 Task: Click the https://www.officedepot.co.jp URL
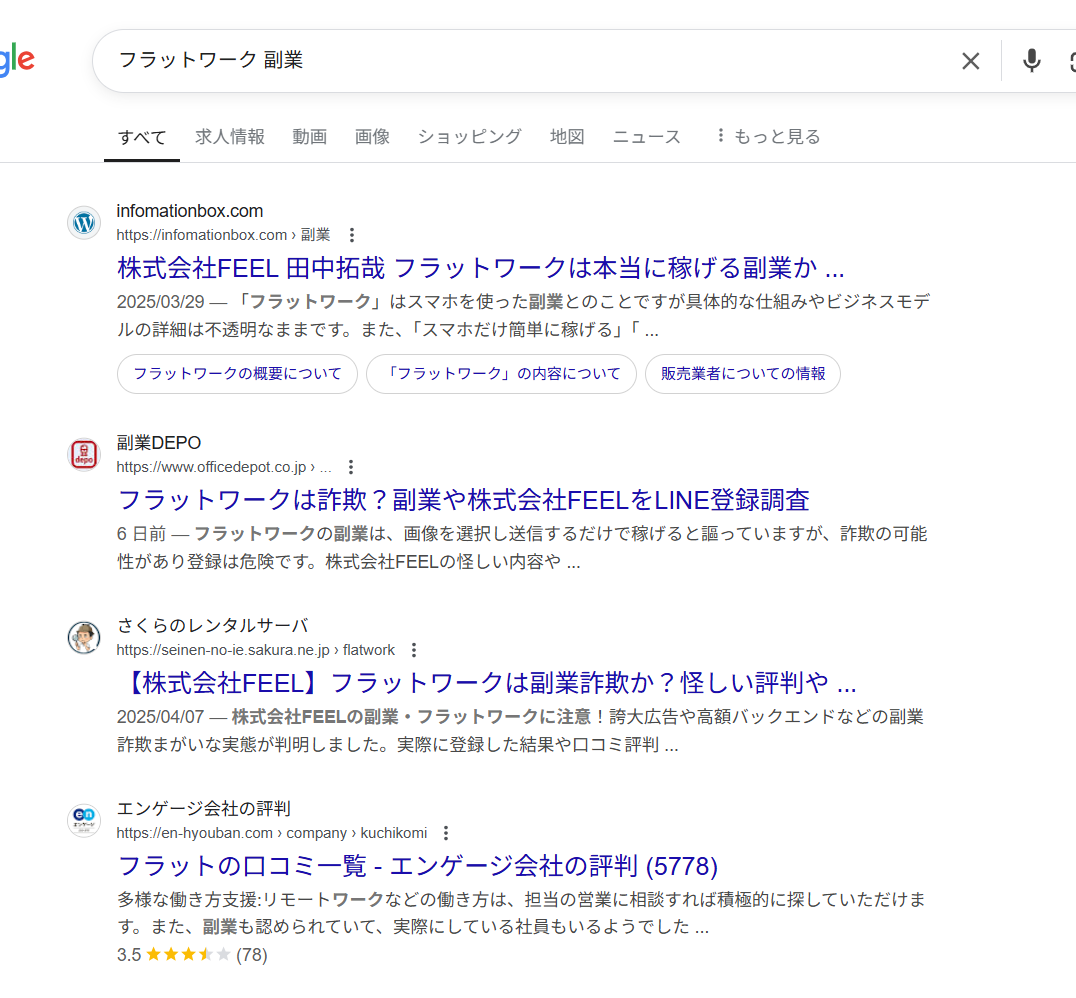[x=224, y=467]
